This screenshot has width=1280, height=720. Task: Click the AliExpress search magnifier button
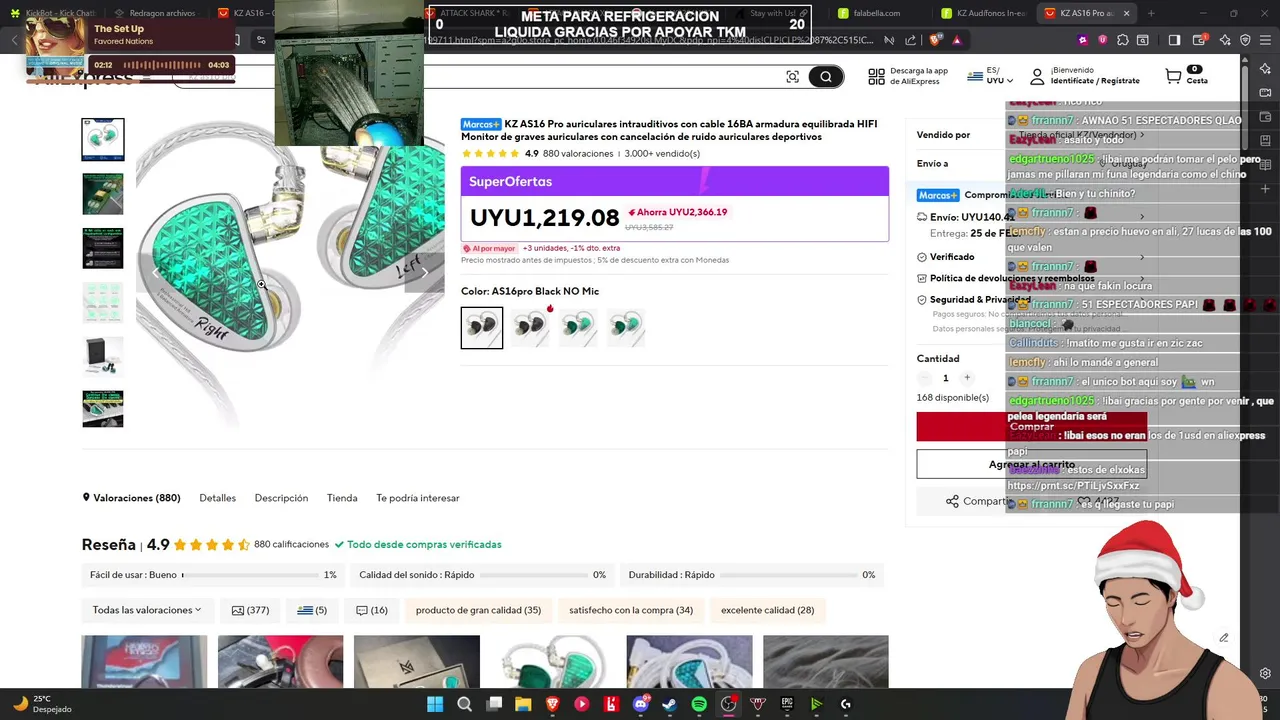826,77
